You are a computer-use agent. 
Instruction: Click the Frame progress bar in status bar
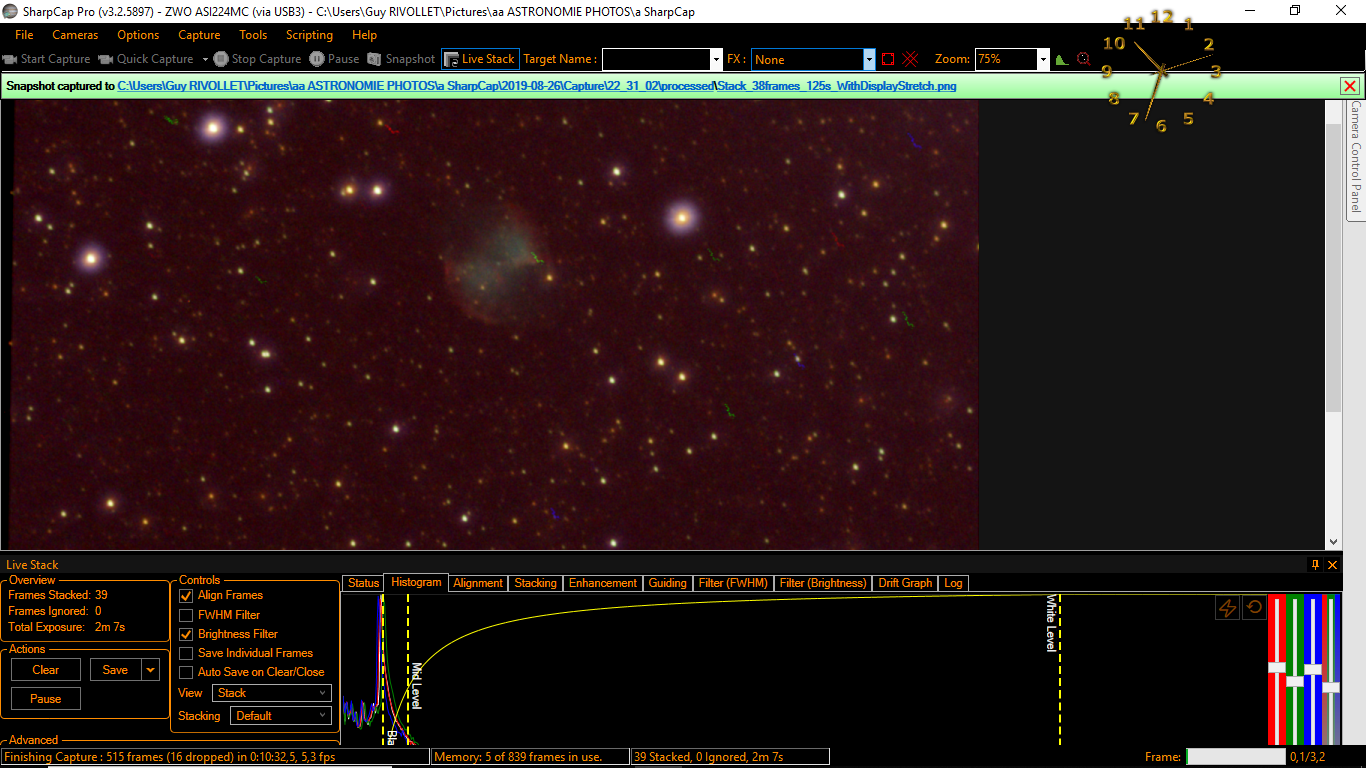click(x=1236, y=757)
